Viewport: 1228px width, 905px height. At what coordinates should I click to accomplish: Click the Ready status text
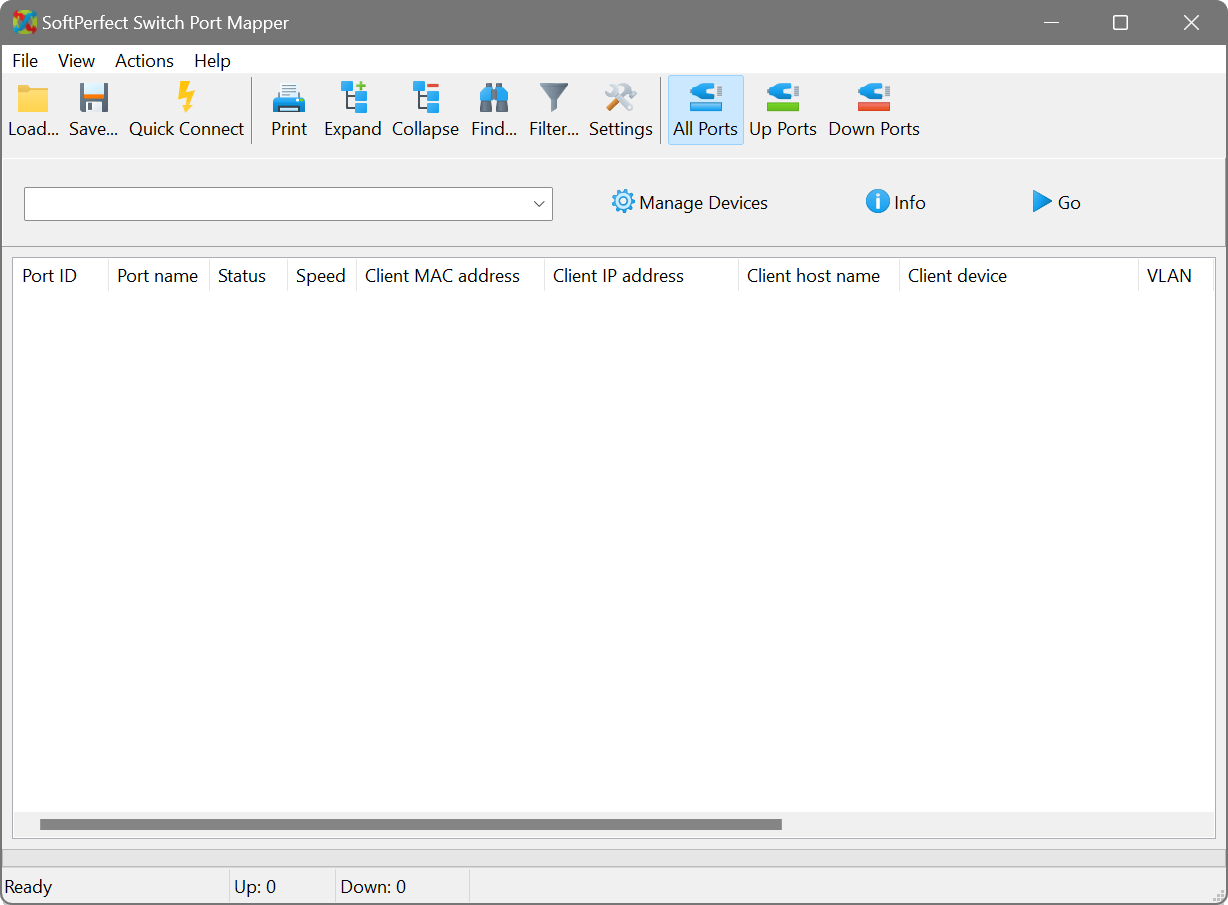click(28, 887)
